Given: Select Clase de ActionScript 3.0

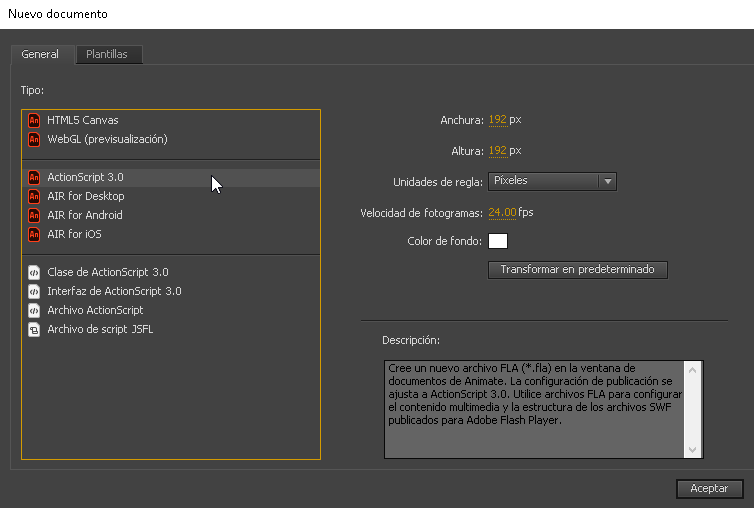Looking at the screenshot, I should click(x=171, y=272).
